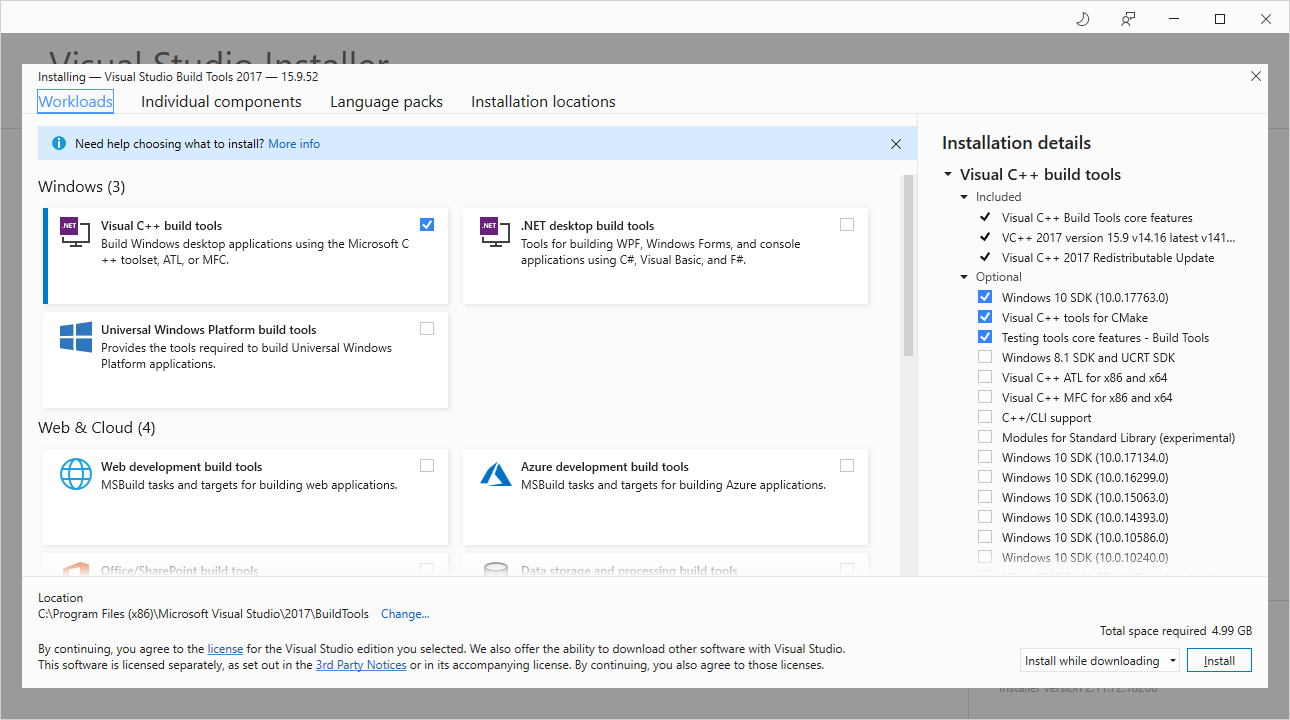Click the Web development globe icon
Screen dimensions: 1290x720
click(x=76, y=474)
